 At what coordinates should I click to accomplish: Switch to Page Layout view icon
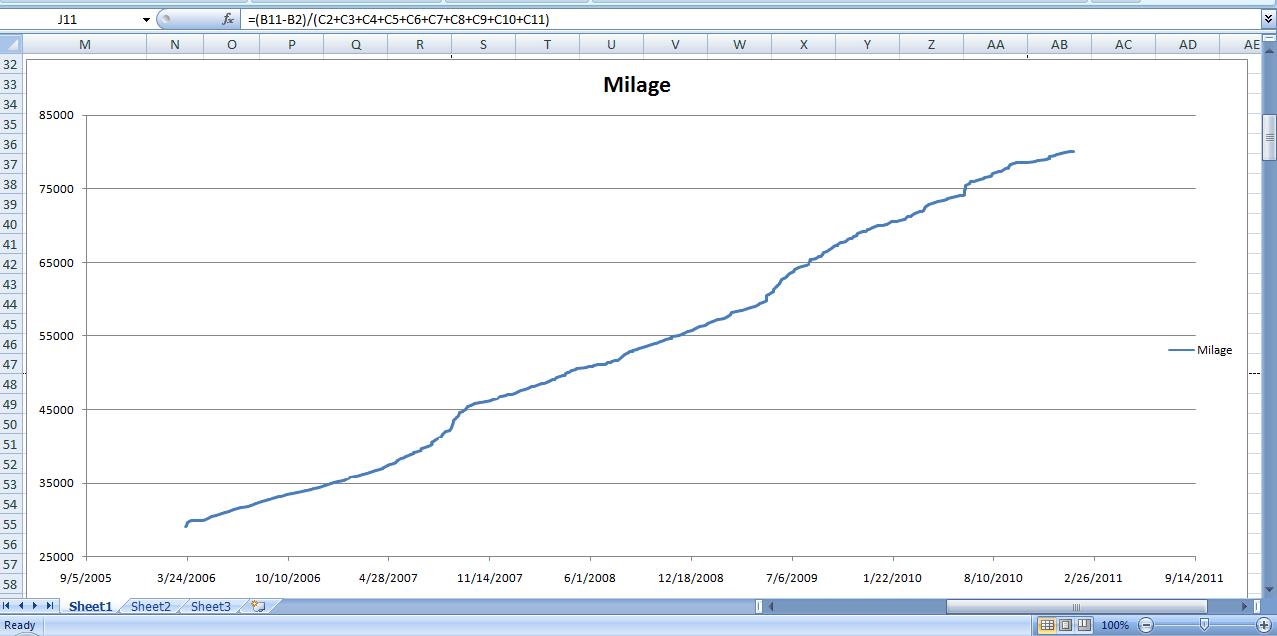point(1065,625)
